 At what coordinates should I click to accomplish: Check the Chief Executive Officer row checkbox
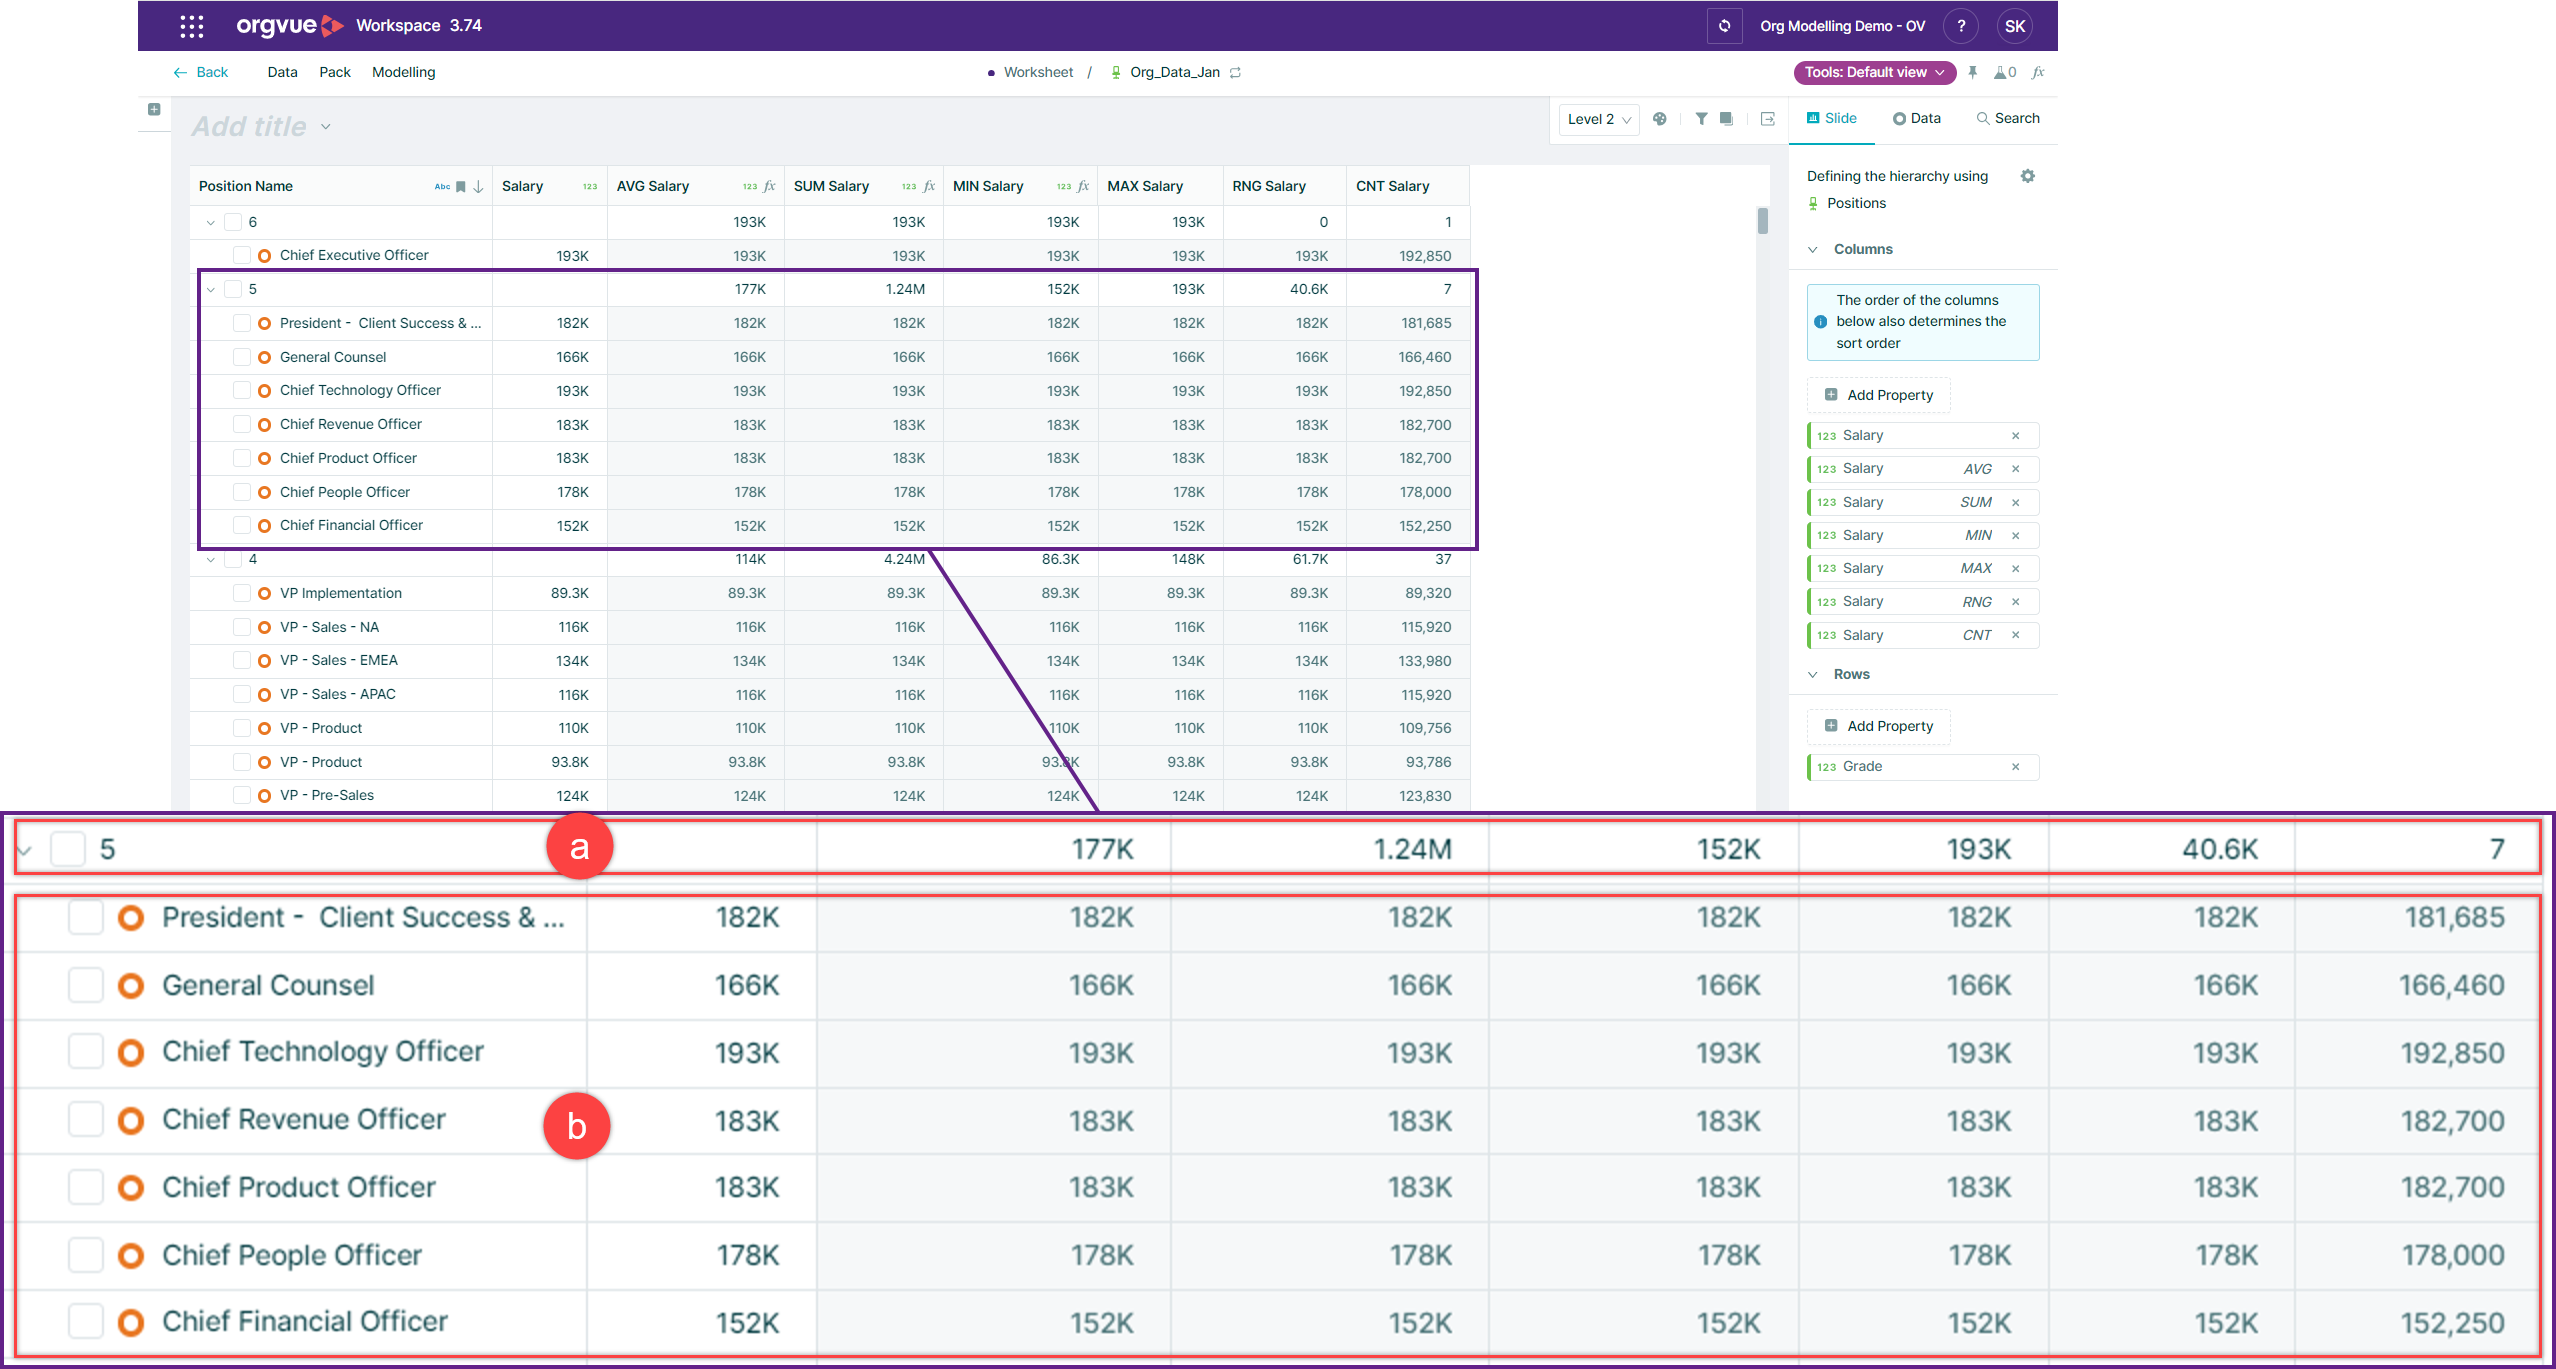242,255
